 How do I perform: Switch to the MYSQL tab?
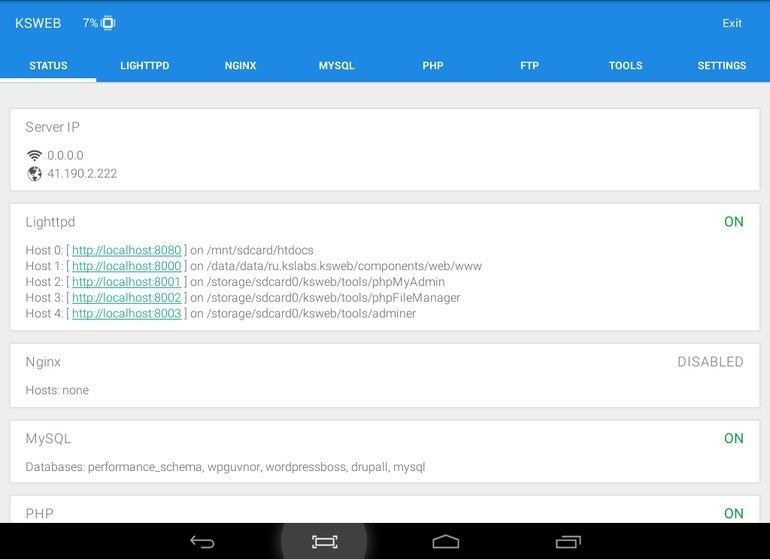336,65
